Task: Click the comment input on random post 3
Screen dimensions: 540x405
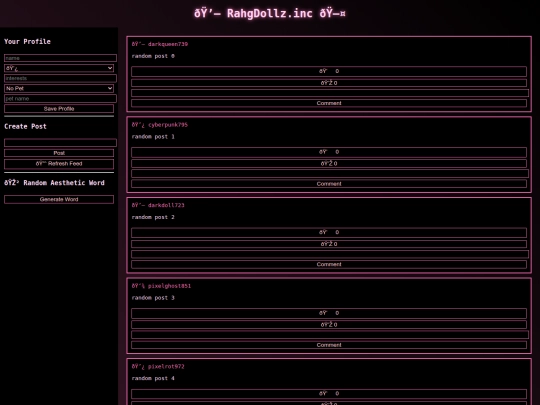Action: coord(330,335)
